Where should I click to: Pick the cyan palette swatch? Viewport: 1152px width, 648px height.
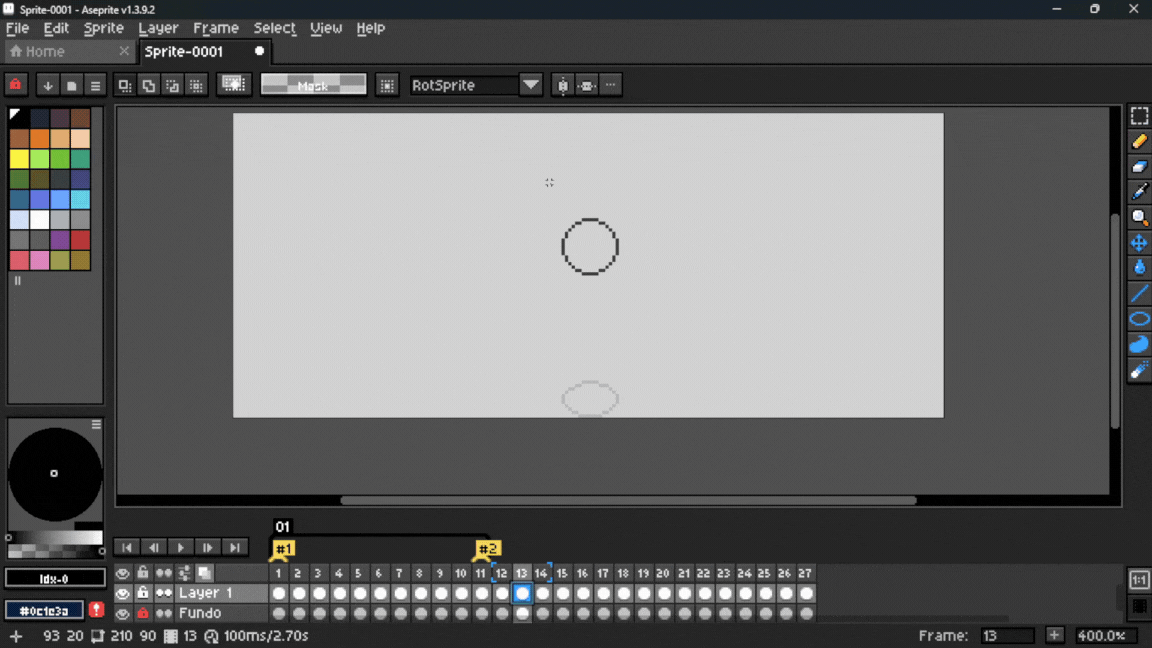81,199
